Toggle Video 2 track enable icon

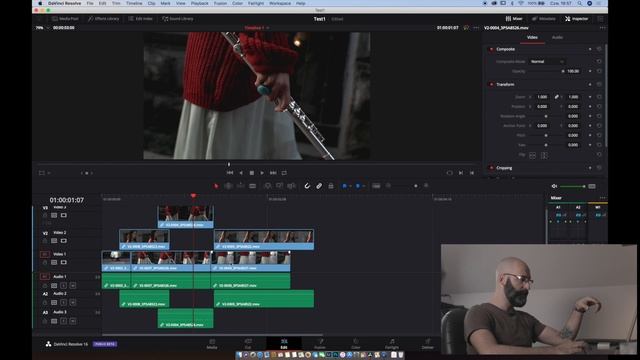64,241
